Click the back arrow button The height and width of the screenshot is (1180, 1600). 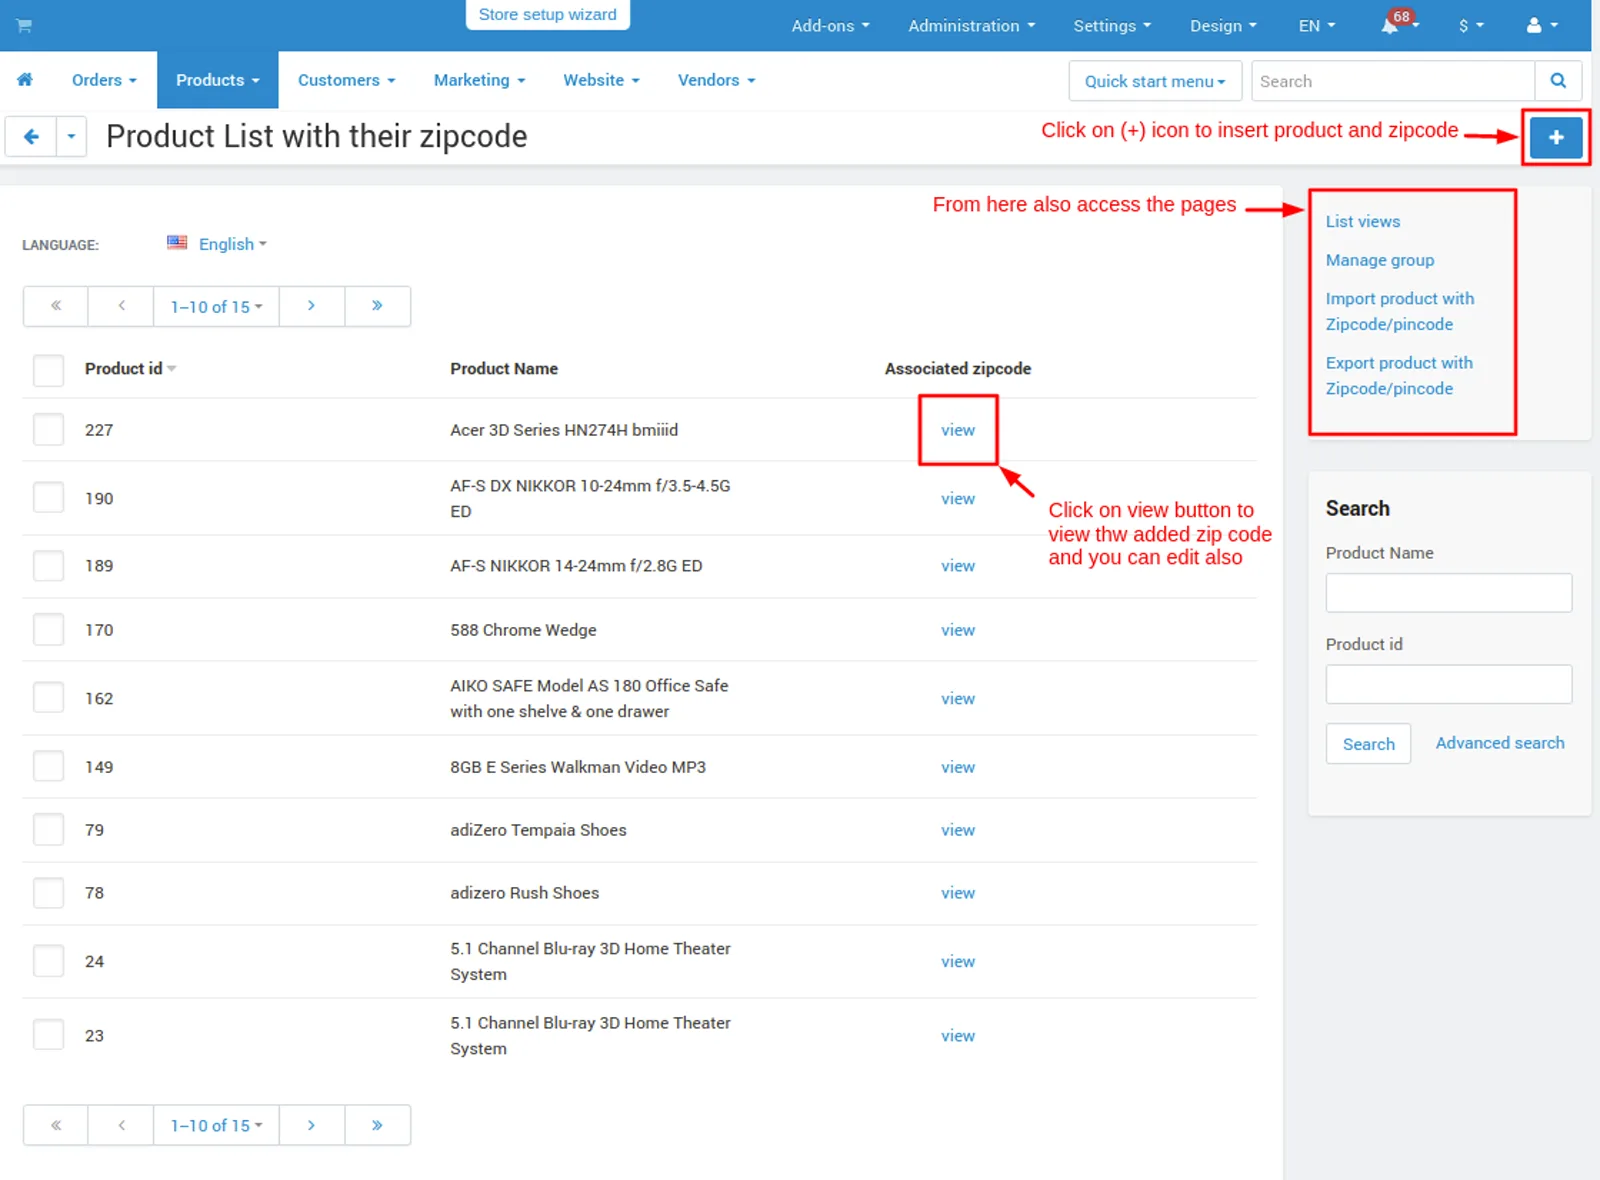(x=31, y=137)
